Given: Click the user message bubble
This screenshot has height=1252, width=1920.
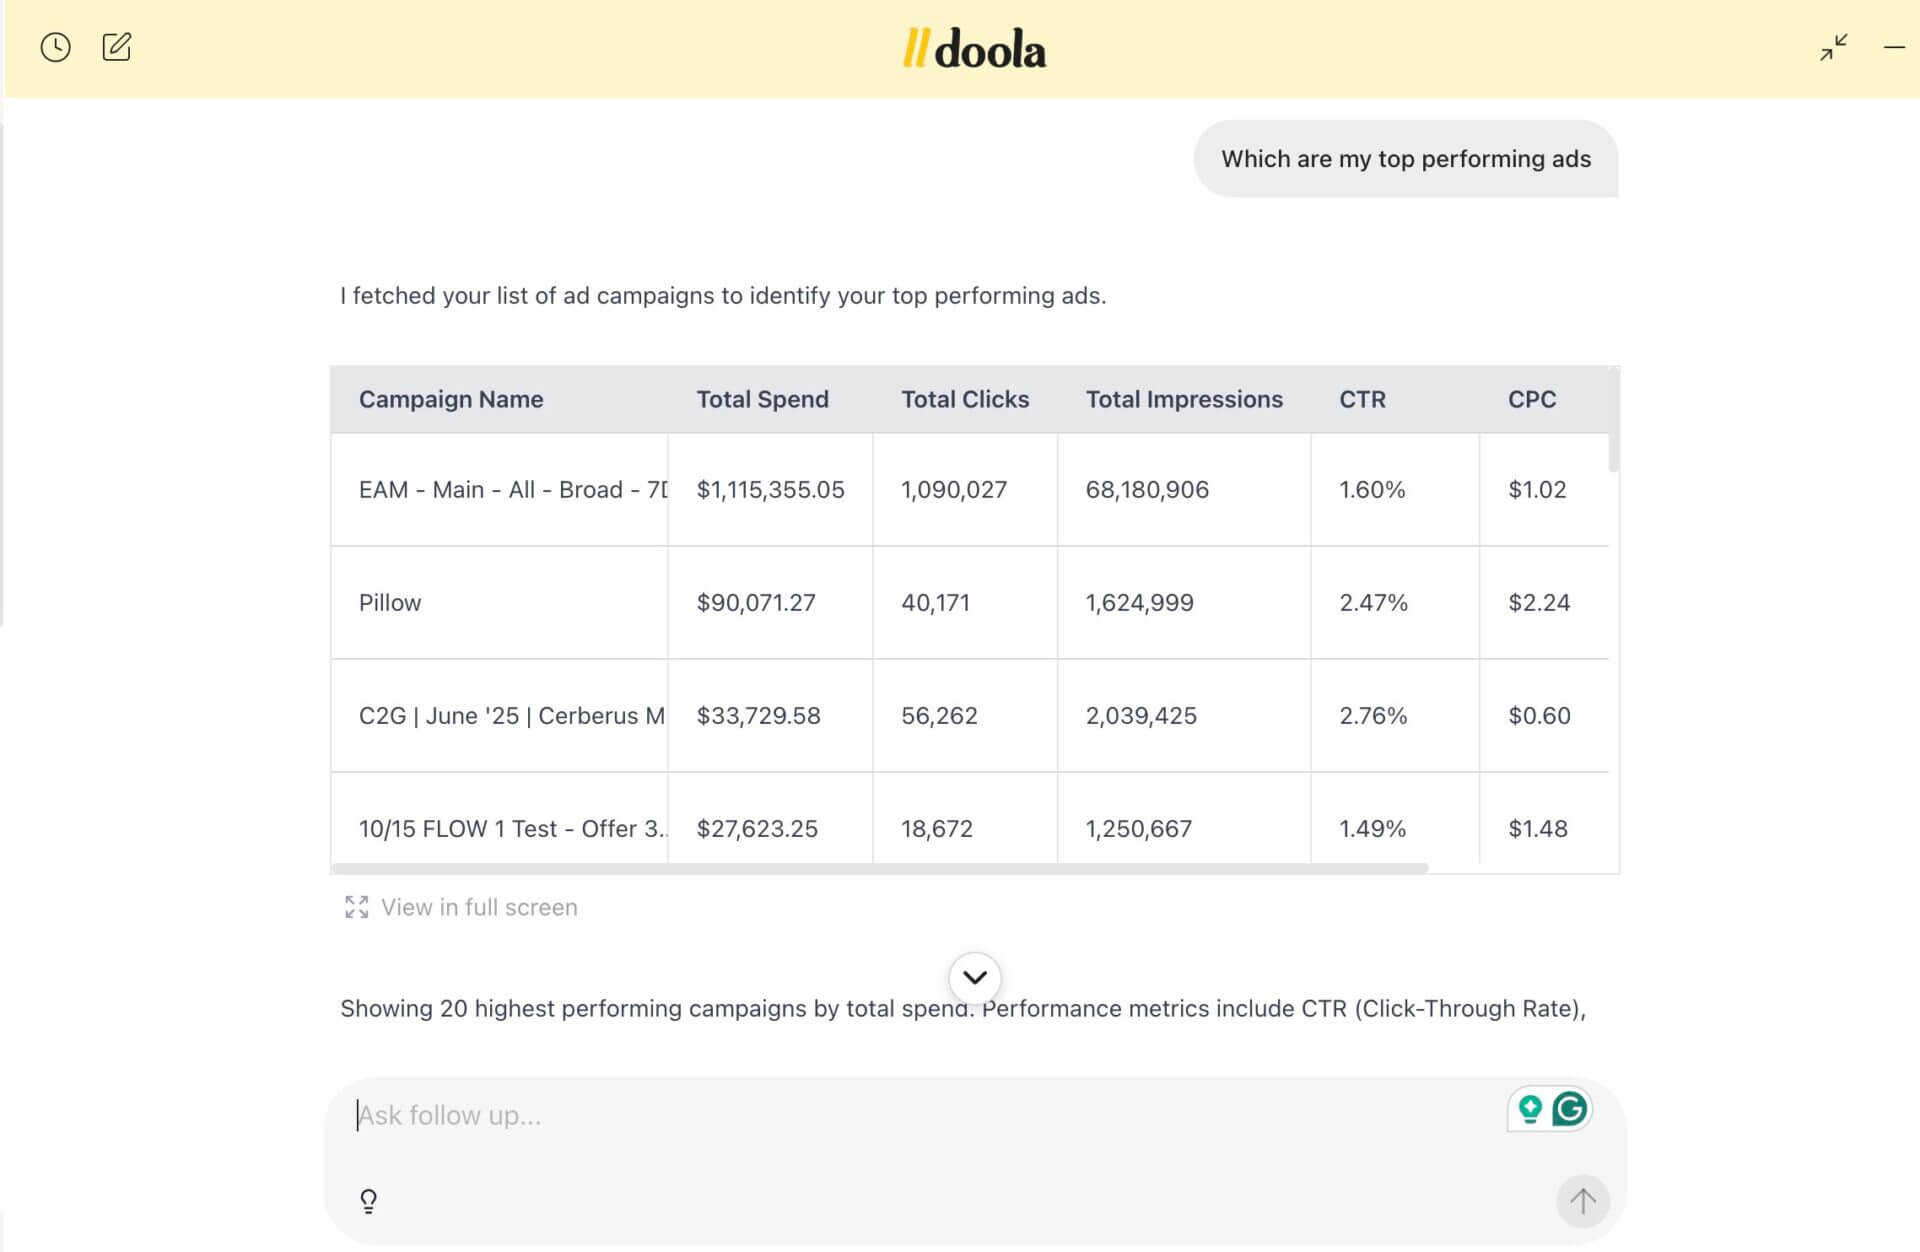Looking at the screenshot, I should pos(1405,159).
